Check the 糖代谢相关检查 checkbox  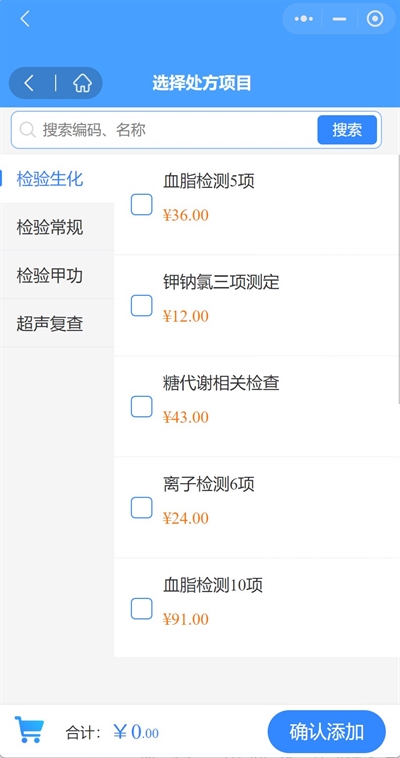coord(142,407)
